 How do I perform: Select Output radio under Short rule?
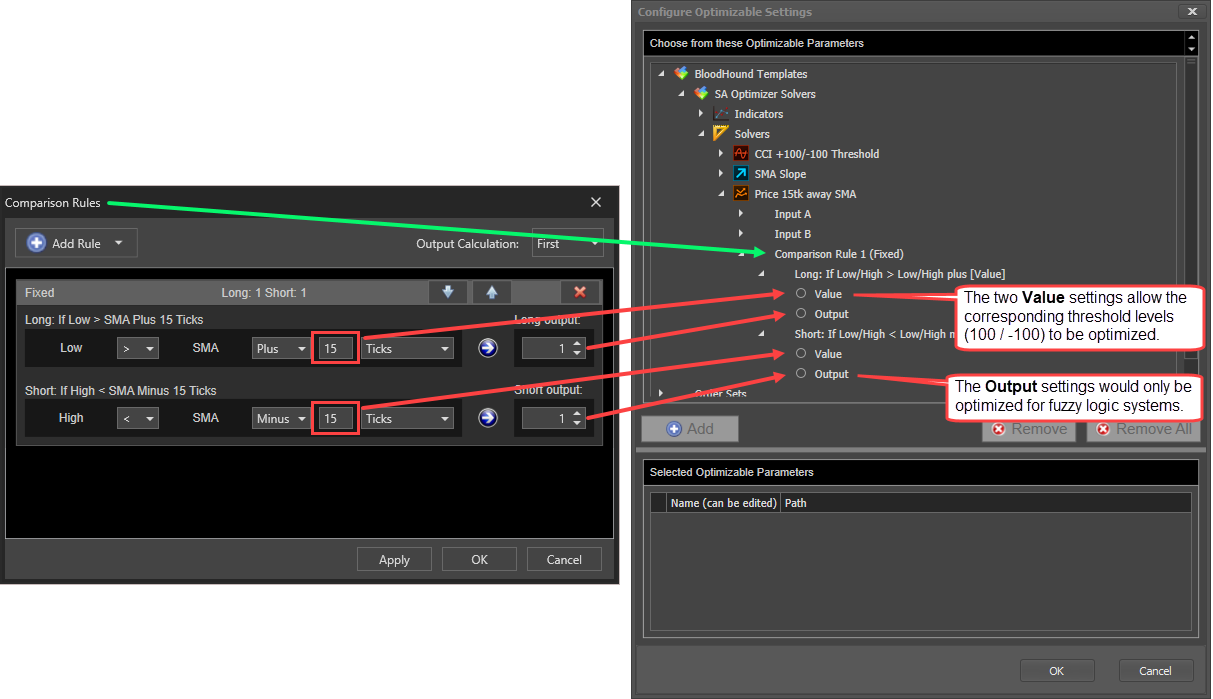click(801, 374)
